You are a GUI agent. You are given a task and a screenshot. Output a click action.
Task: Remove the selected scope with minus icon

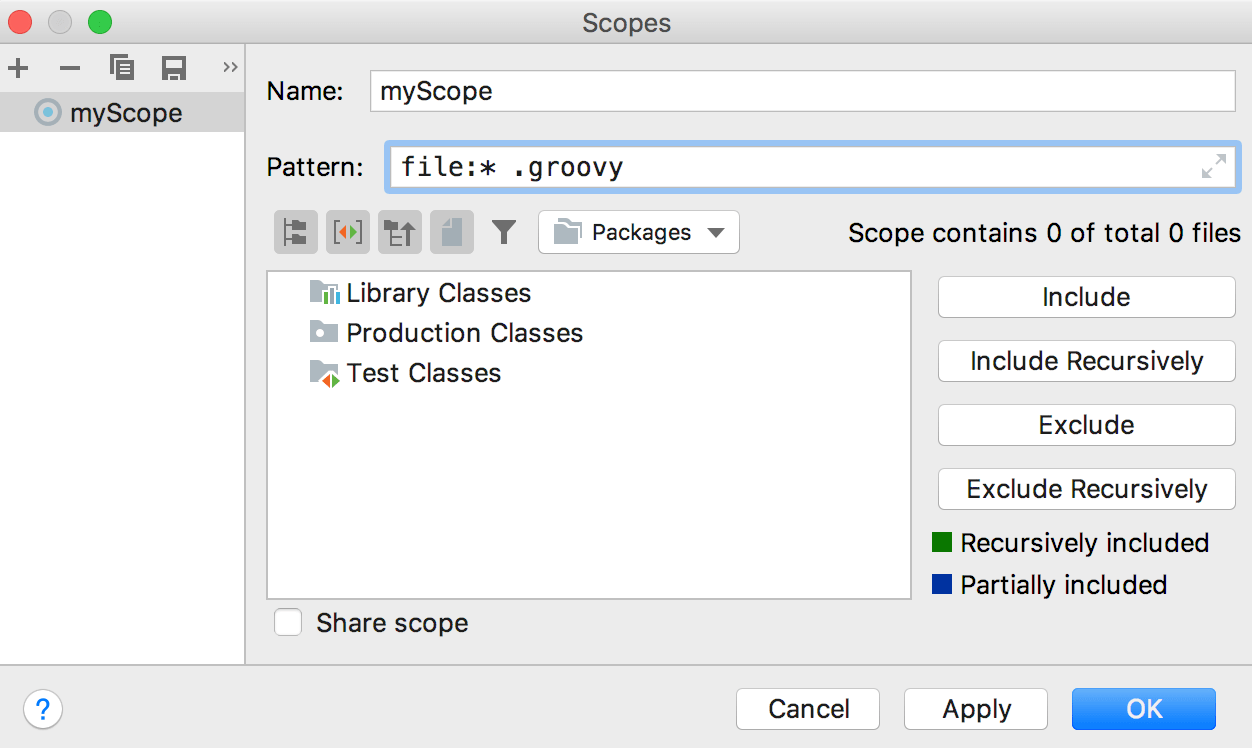[70, 68]
